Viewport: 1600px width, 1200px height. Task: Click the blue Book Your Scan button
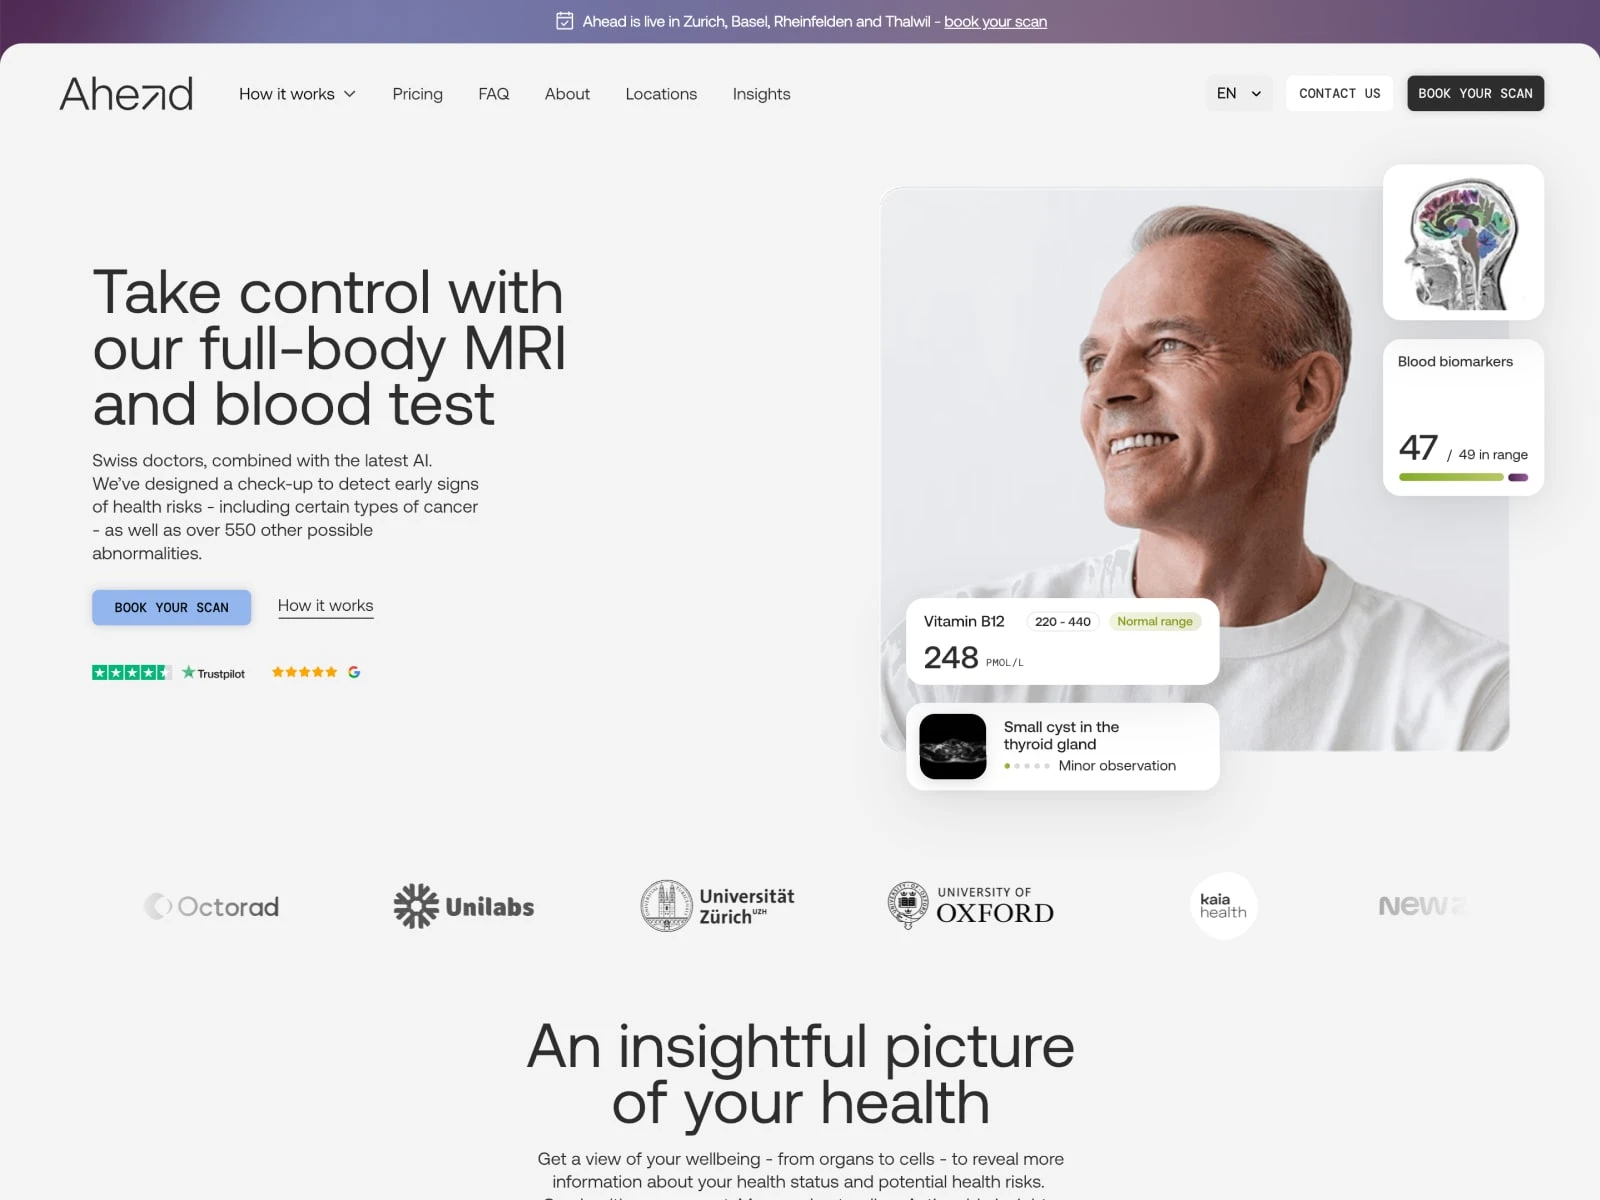[x=171, y=608]
